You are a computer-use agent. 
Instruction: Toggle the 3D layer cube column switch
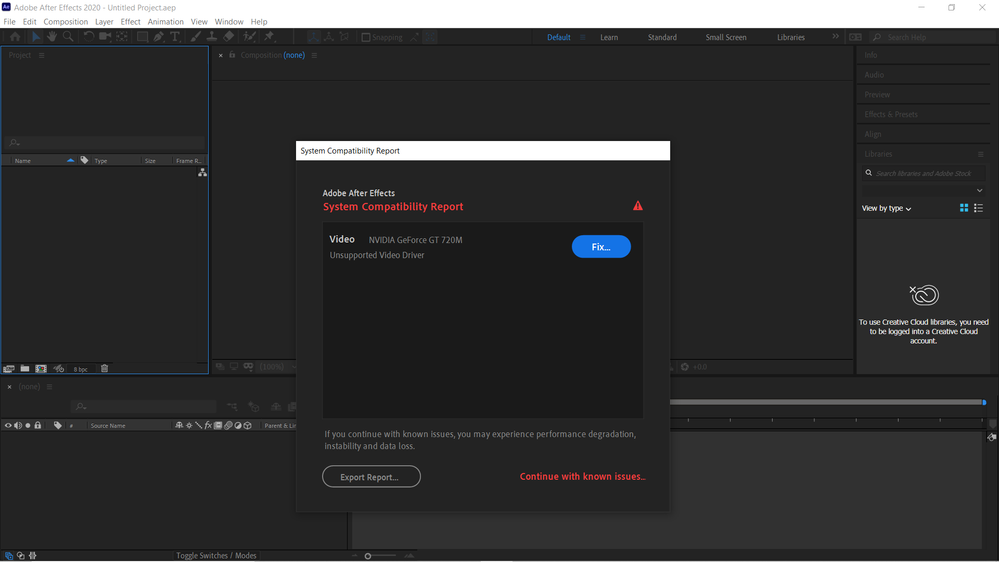tap(248, 425)
